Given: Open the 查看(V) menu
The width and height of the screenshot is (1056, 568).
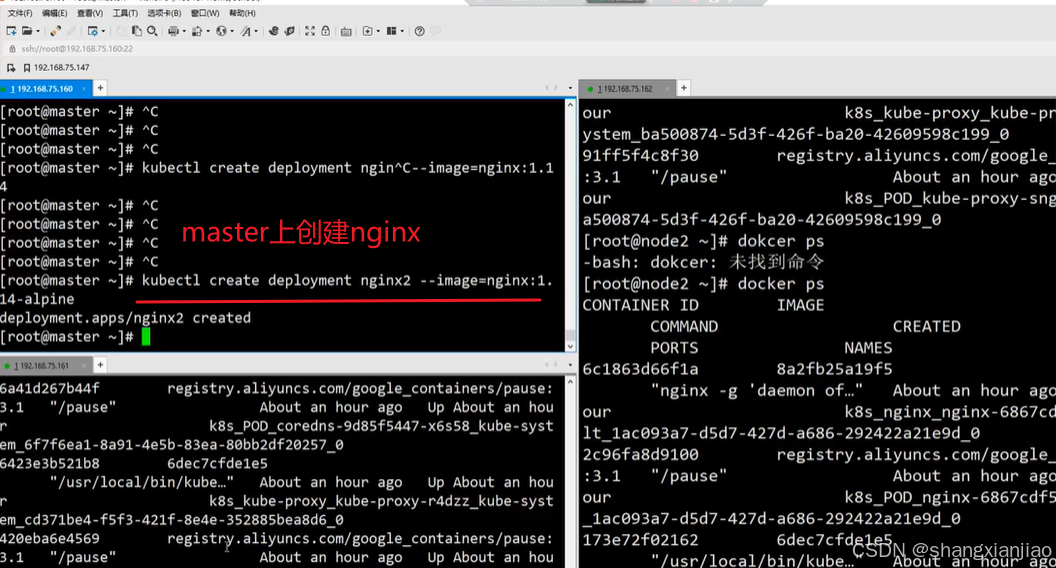Looking at the screenshot, I should (90, 13).
